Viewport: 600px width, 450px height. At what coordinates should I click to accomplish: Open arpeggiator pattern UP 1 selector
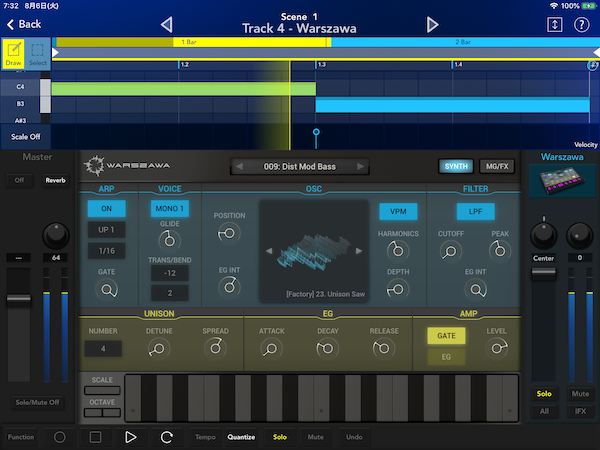(x=106, y=230)
